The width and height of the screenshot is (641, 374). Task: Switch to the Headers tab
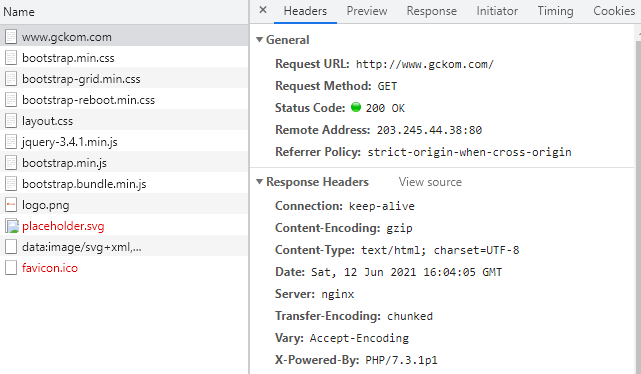(305, 11)
